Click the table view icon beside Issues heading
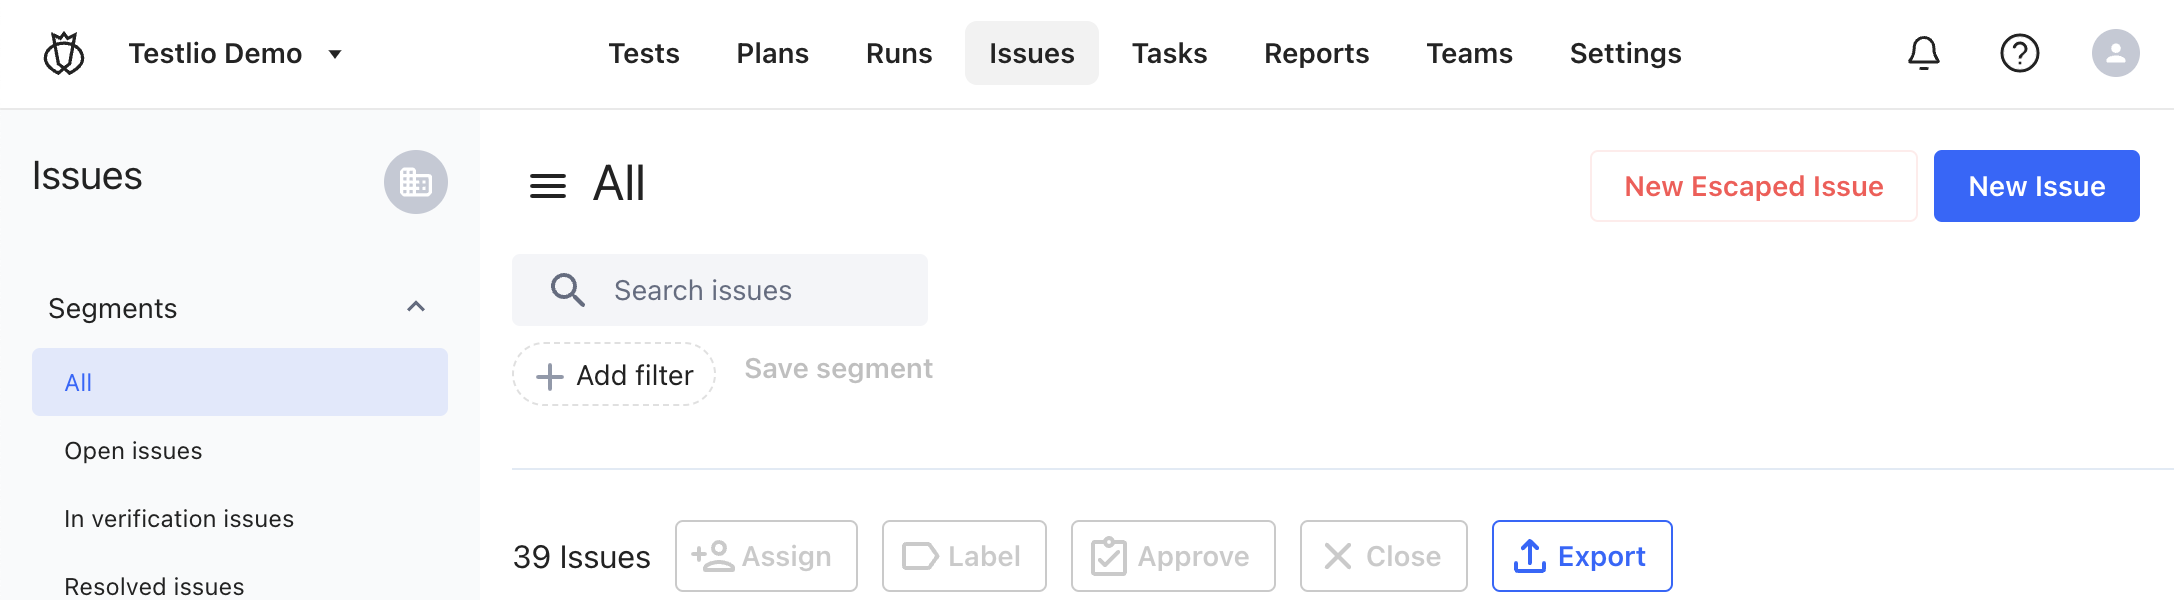This screenshot has height=600, width=2174. (415, 182)
